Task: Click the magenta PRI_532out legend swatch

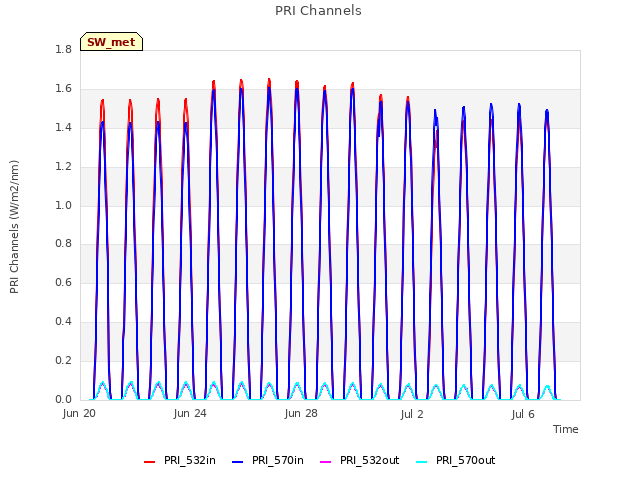Action: [326, 462]
